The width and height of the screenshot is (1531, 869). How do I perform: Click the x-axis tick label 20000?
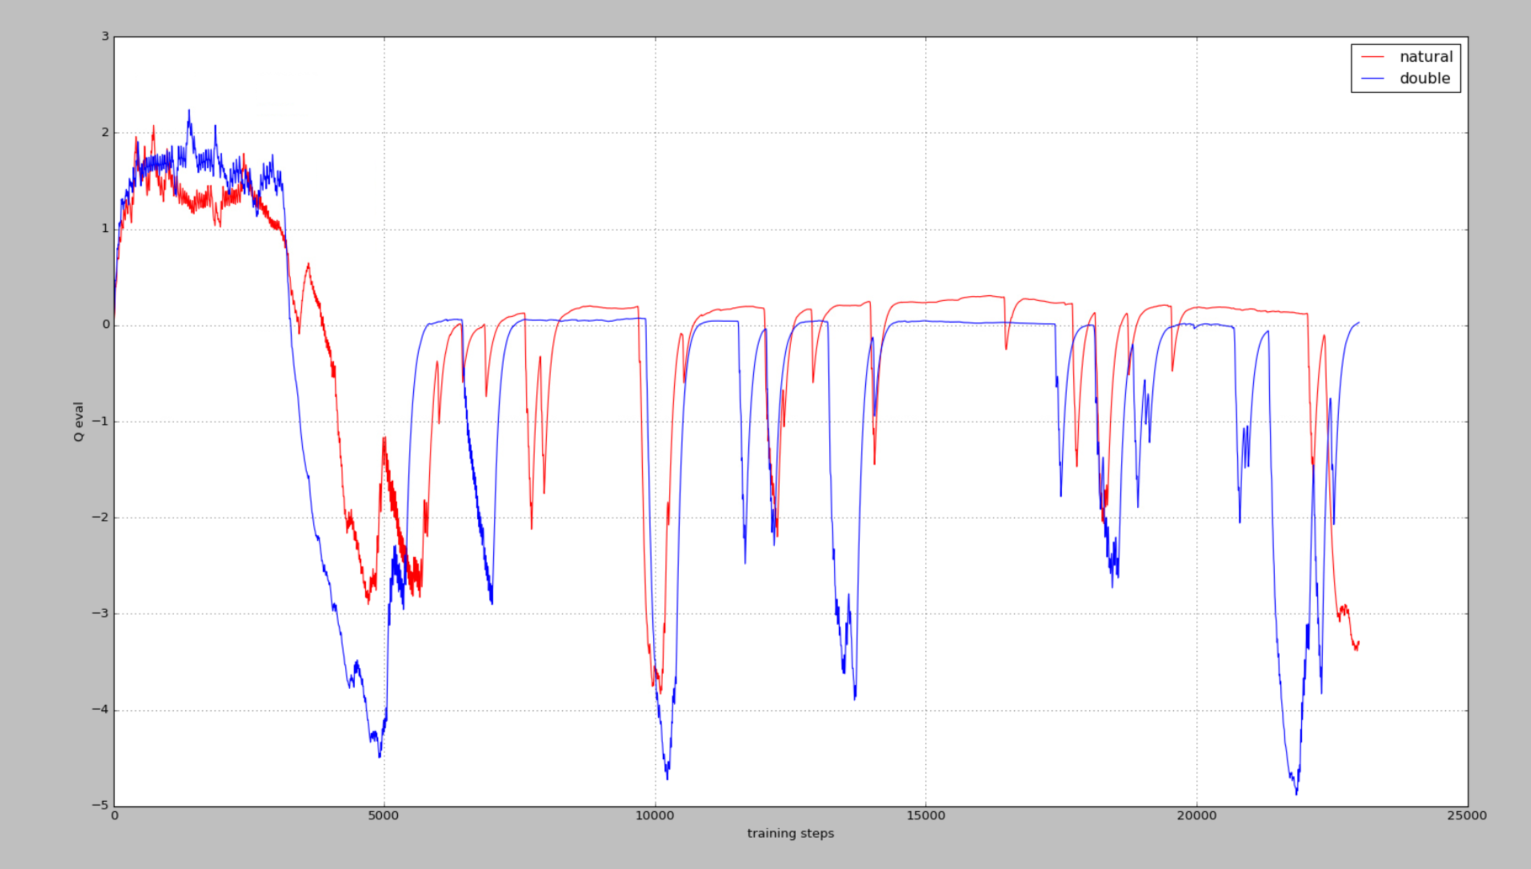click(x=1196, y=815)
